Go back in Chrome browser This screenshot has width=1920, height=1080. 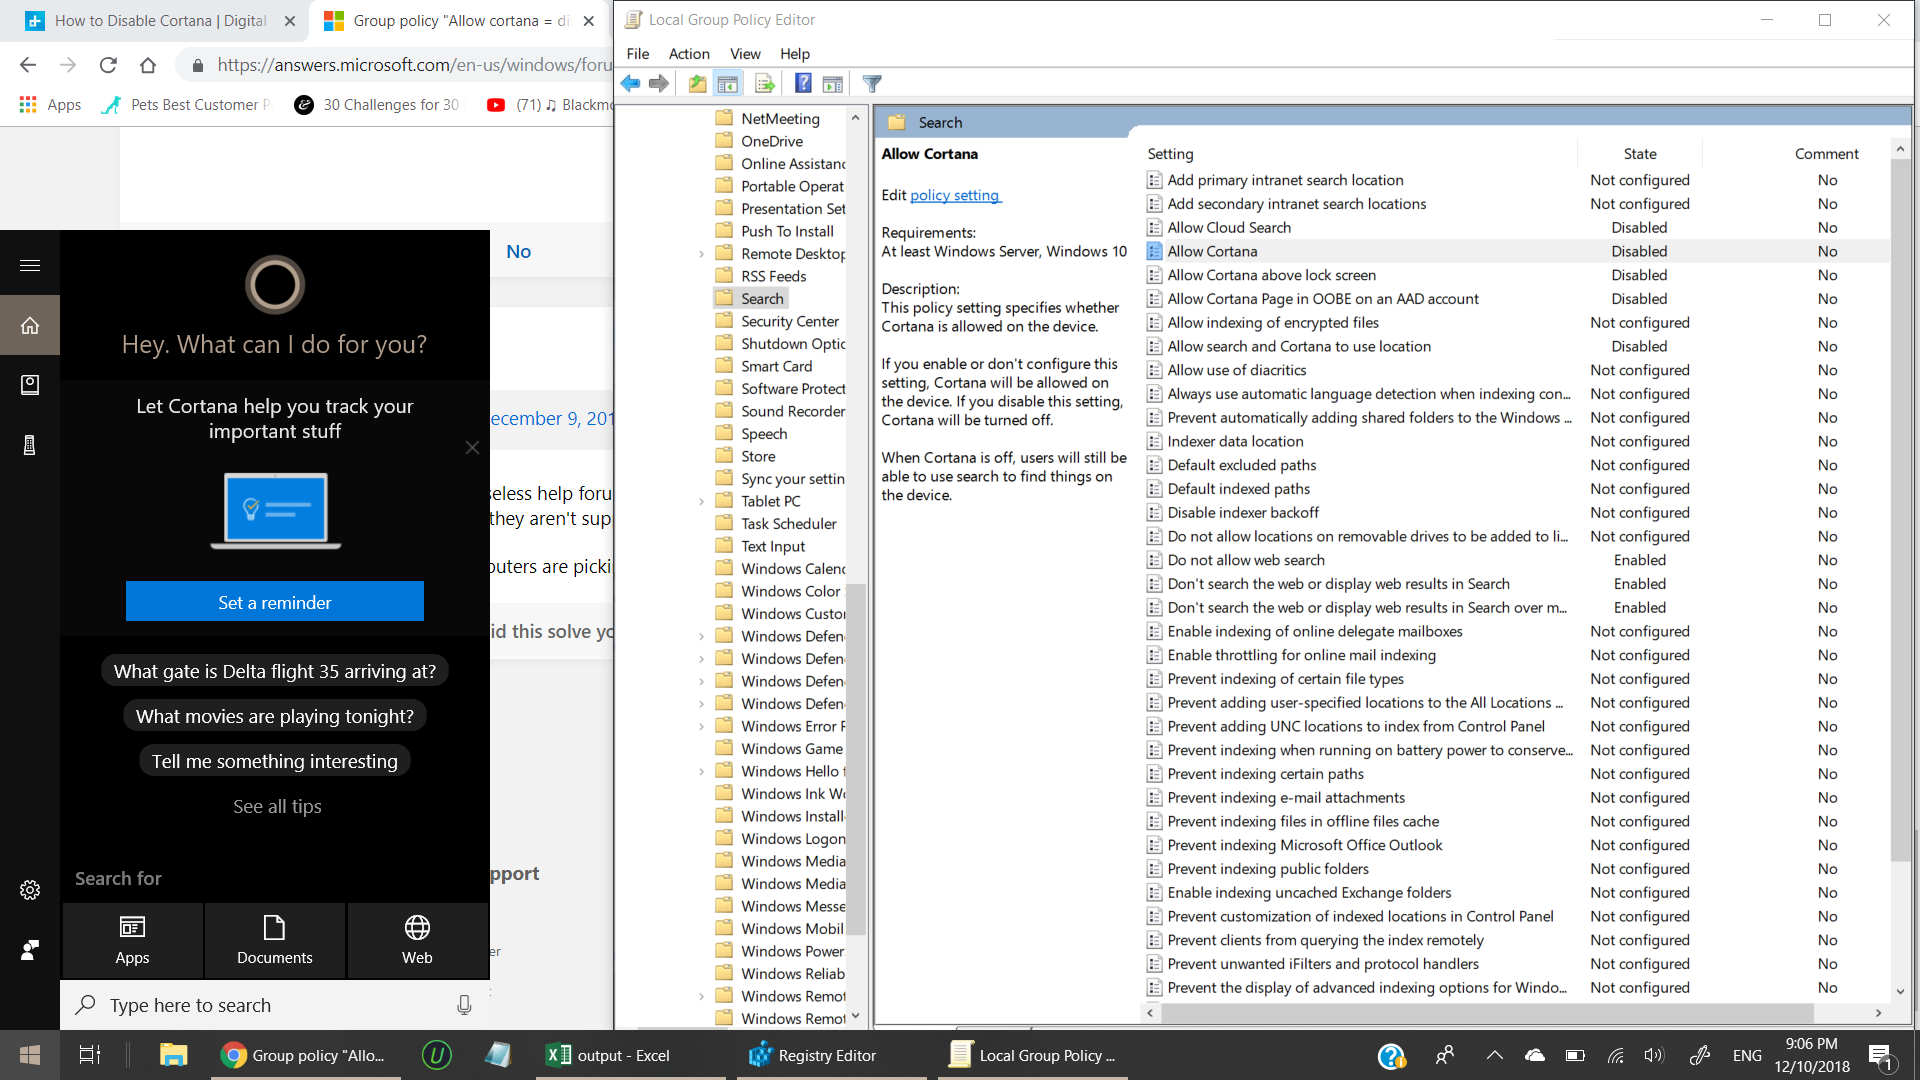28,65
